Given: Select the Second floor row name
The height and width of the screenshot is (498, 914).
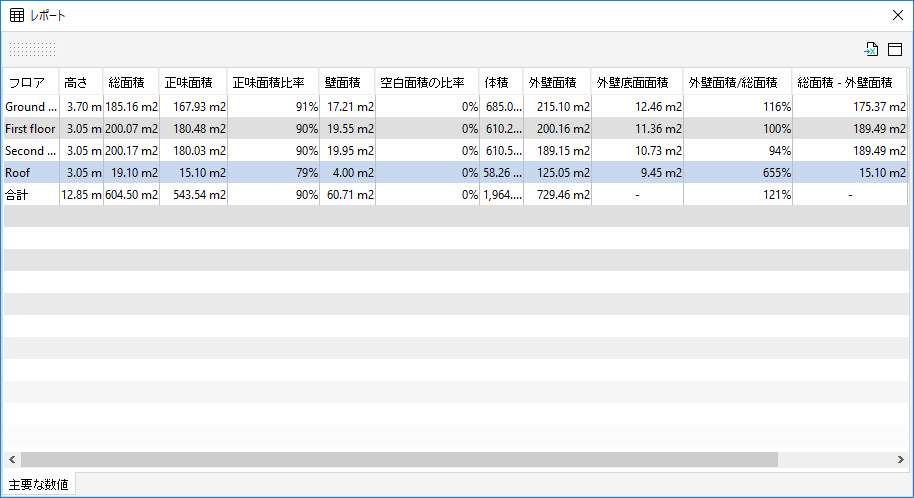Looking at the screenshot, I should click(31, 151).
